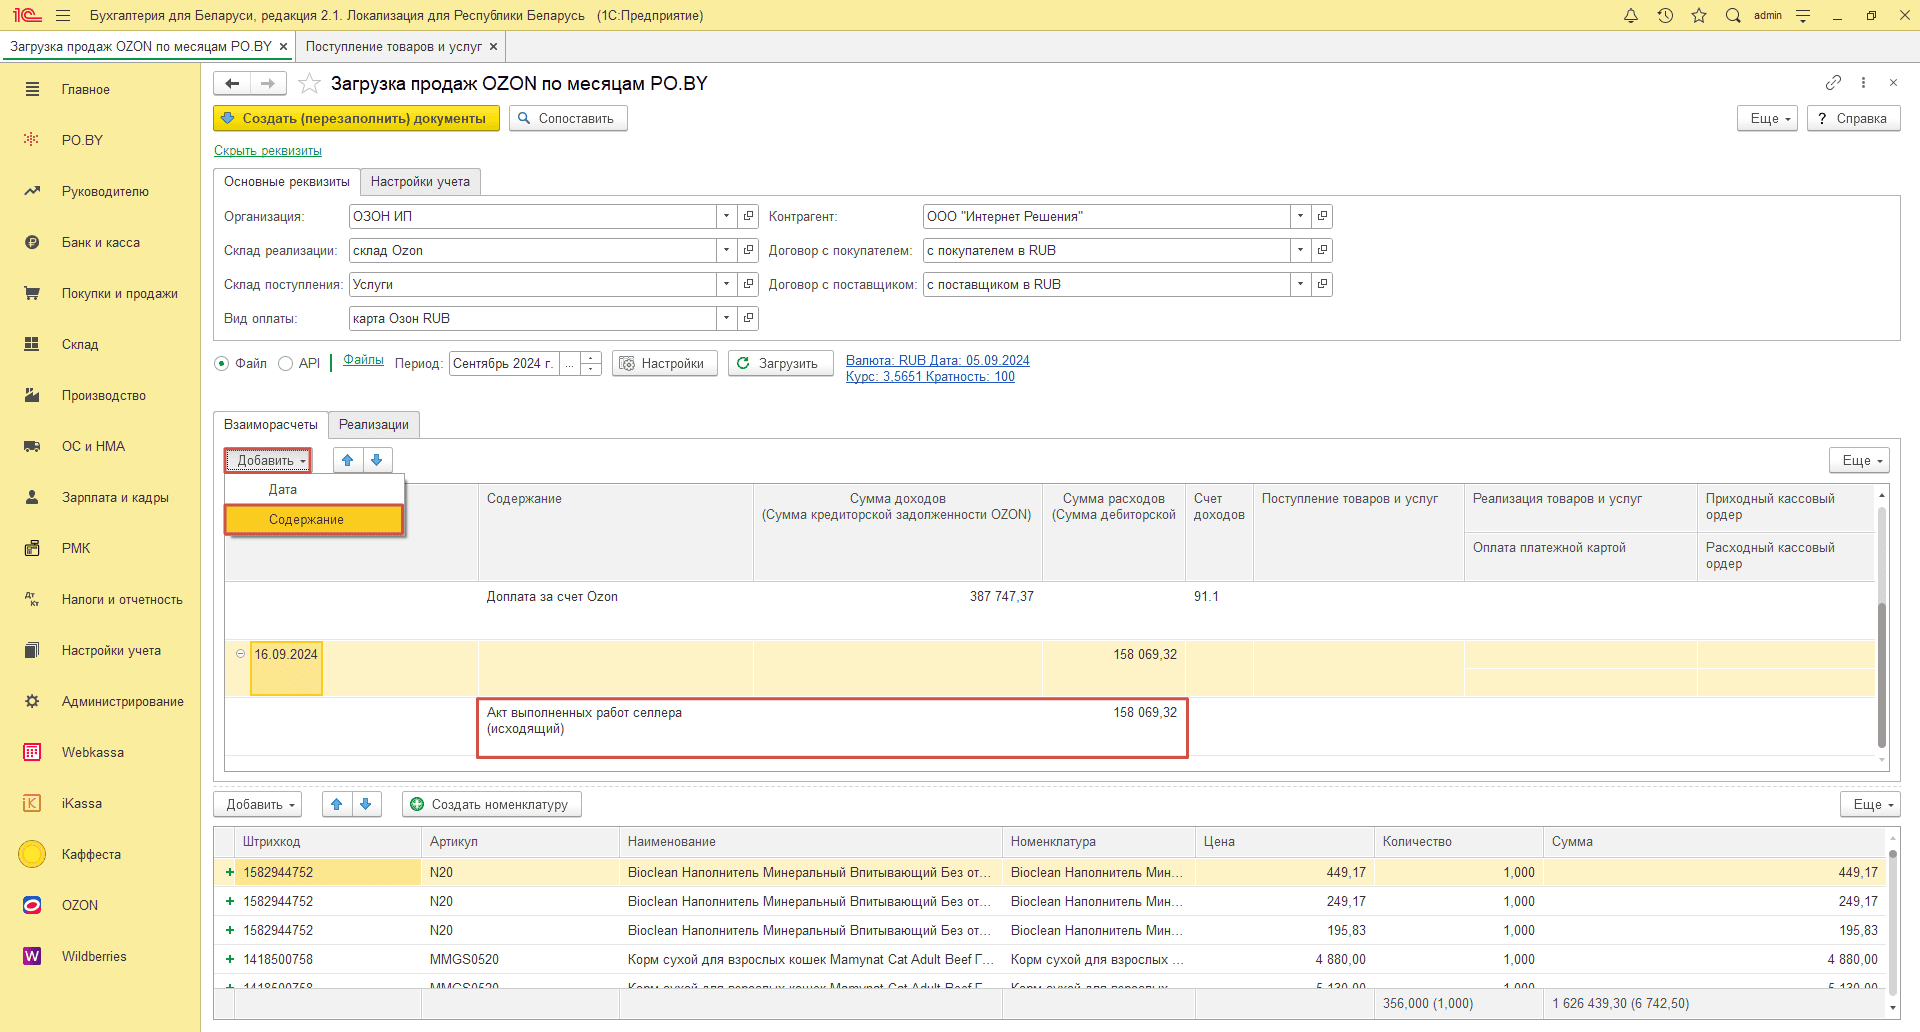Open history clock icon in title bar
The image size is (1920, 1032).
[x=1665, y=15]
